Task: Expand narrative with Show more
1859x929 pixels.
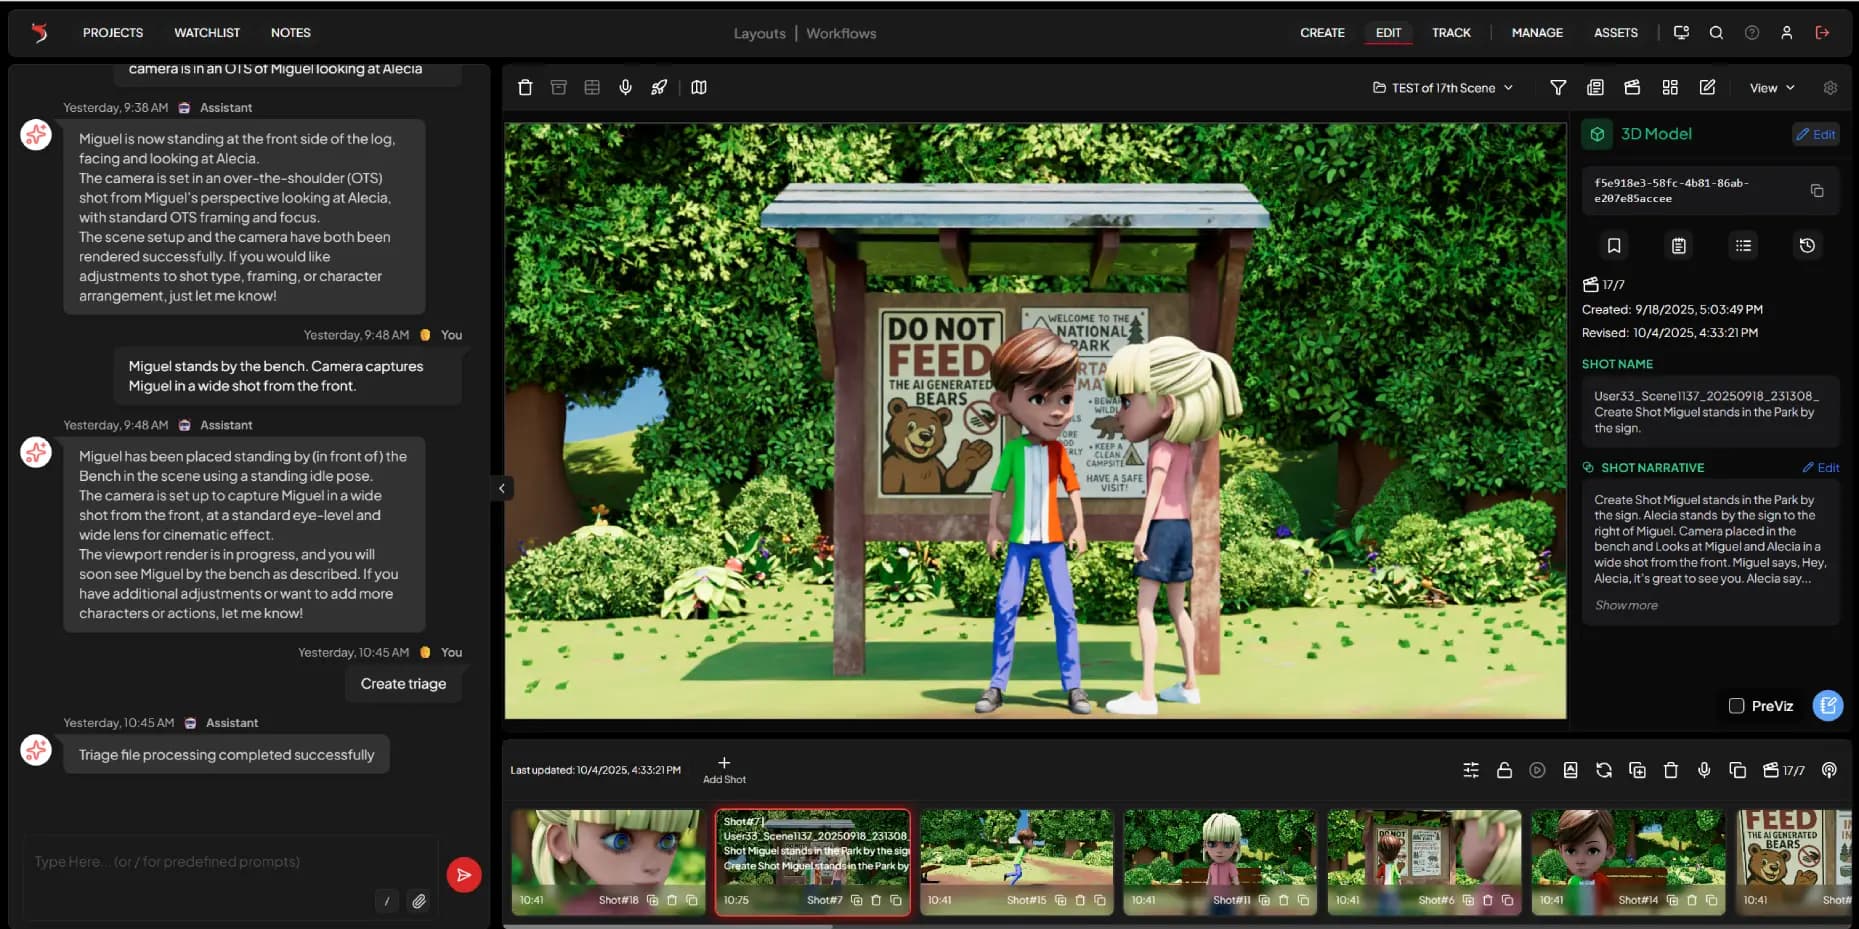Action: coord(1625,605)
